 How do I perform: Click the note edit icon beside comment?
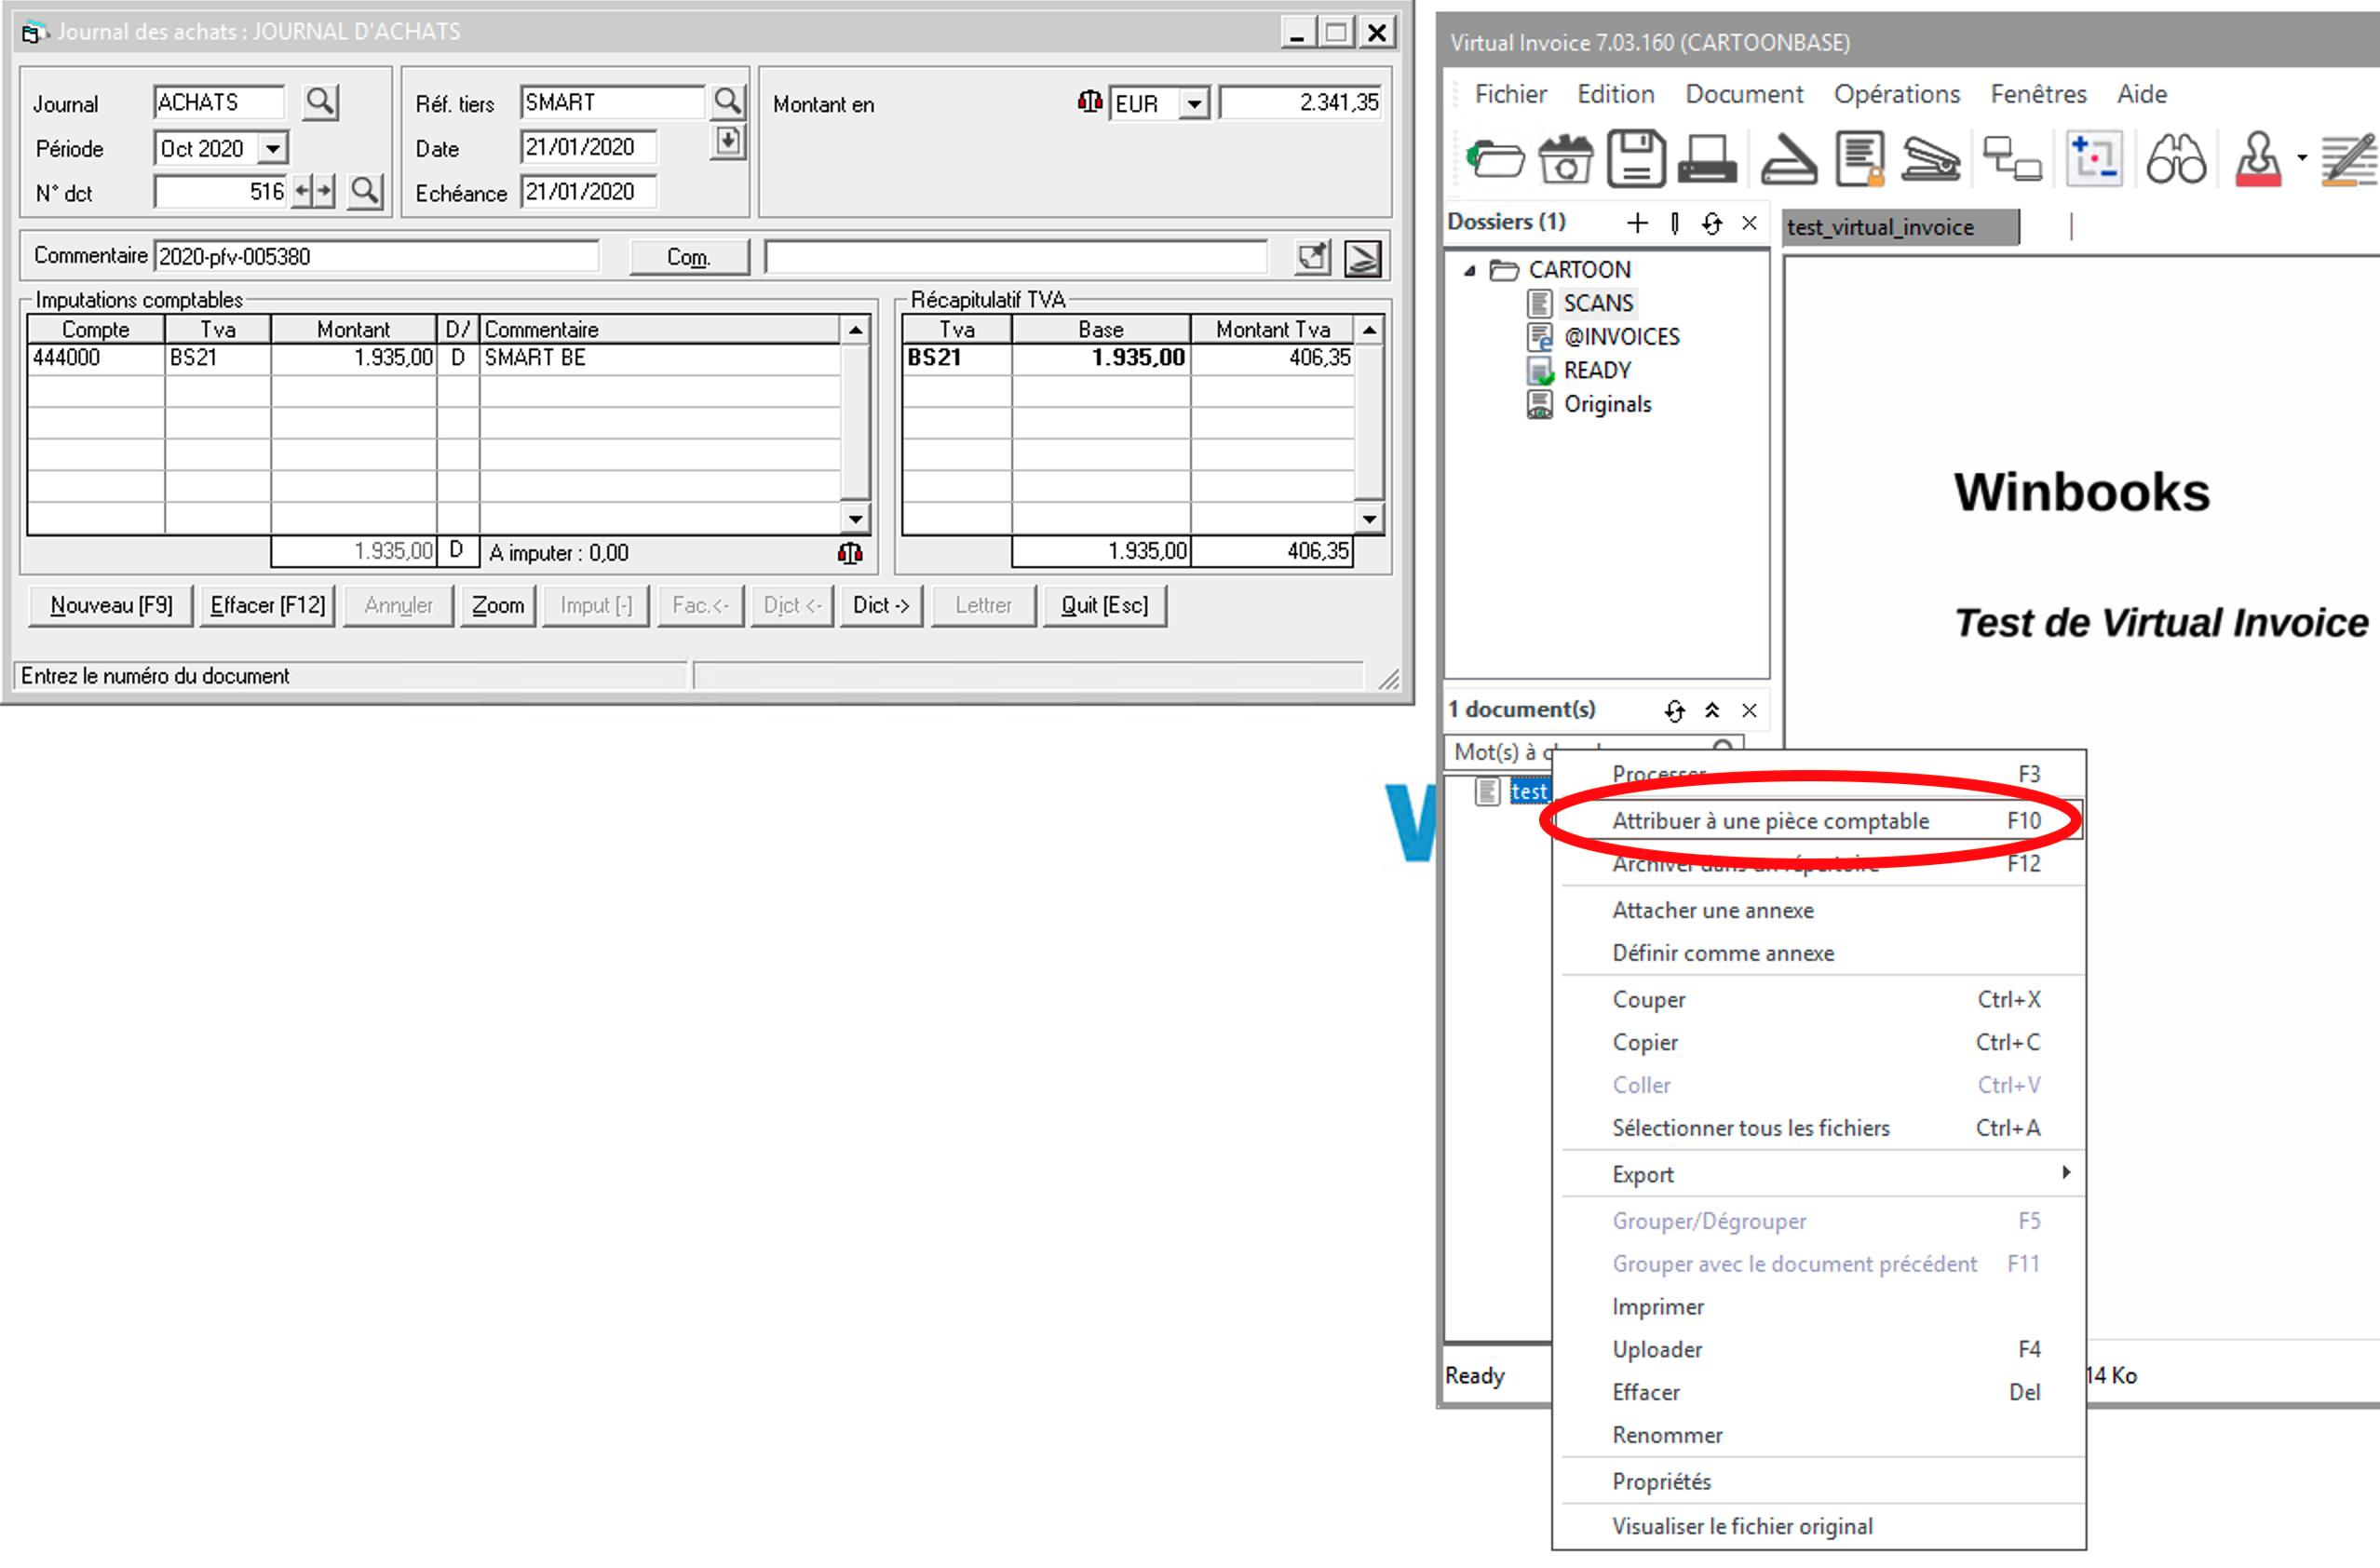point(1313,257)
